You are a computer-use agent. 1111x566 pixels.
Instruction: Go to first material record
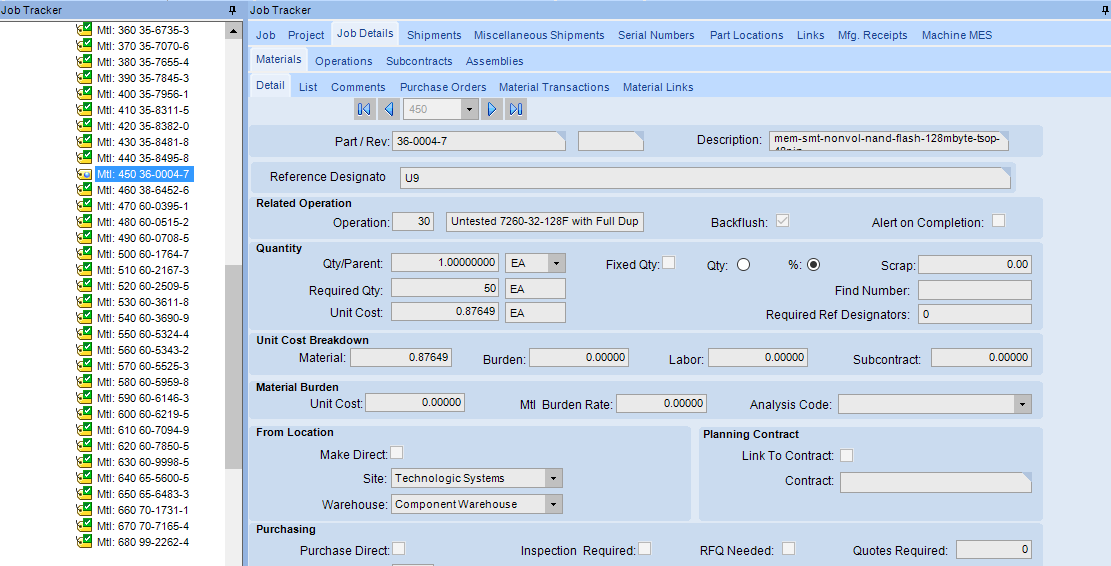coord(364,109)
